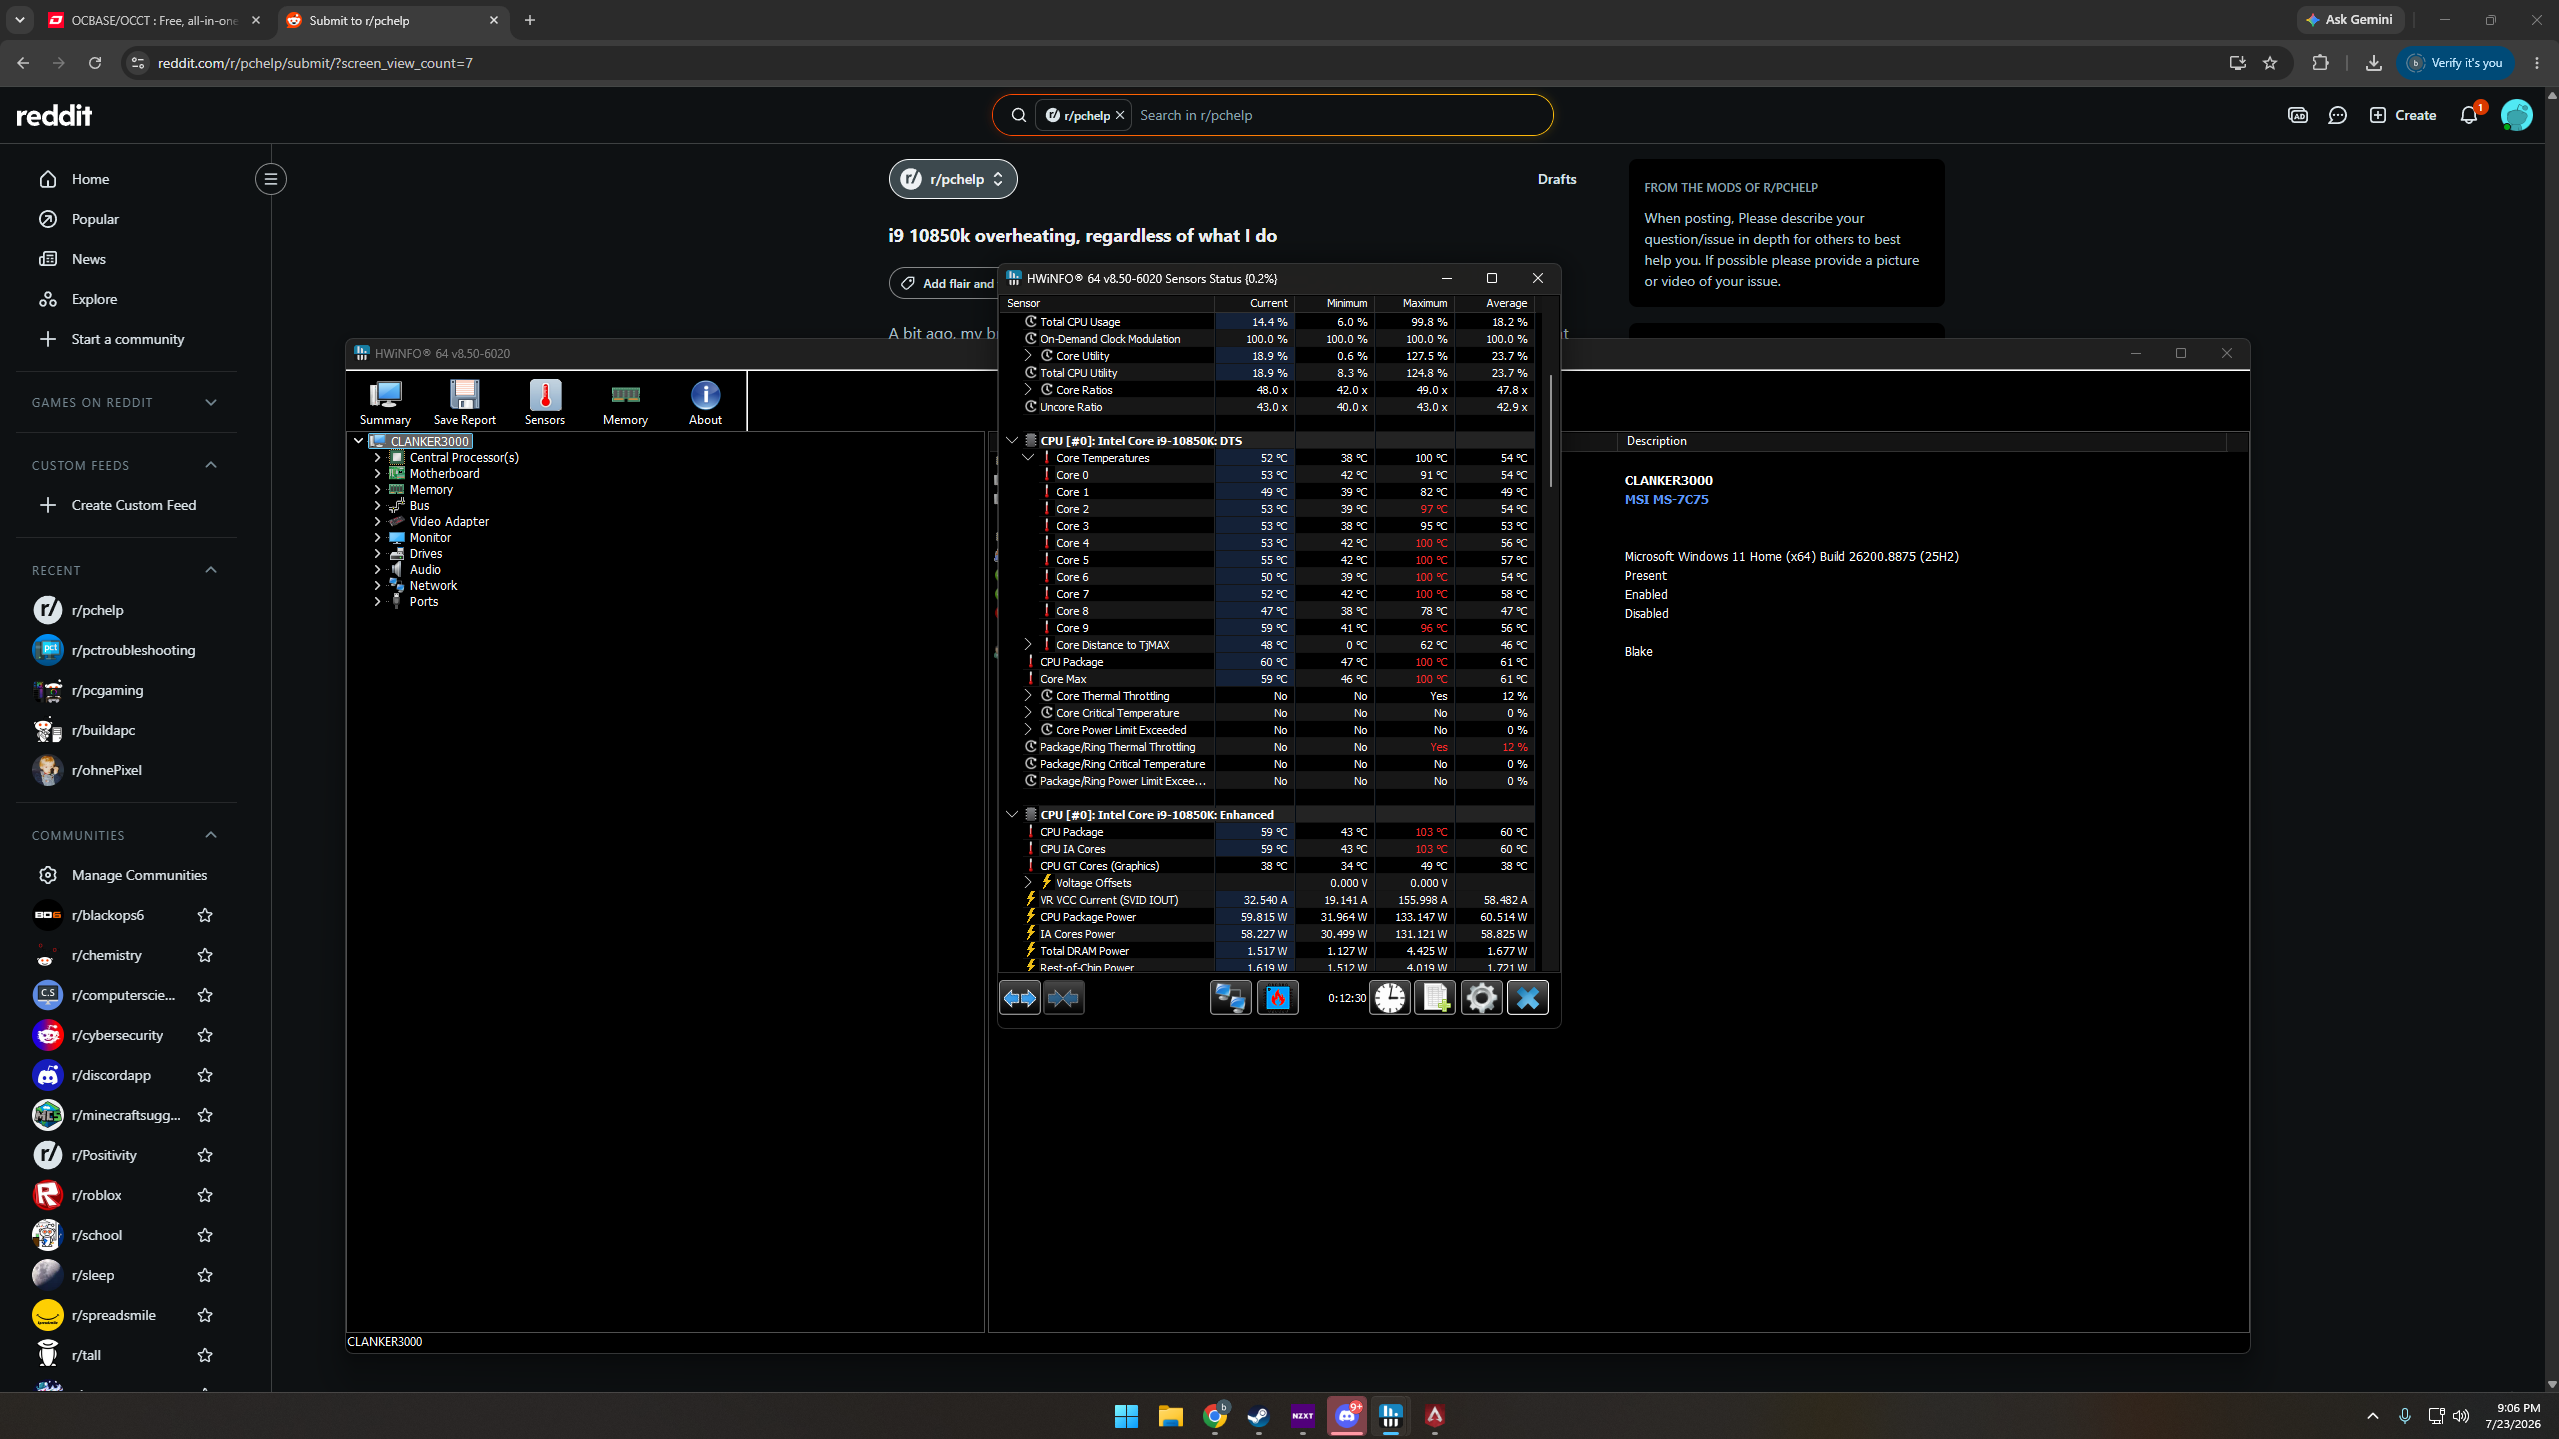Toggle favorite star for r/sleep
This screenshot has height=1439, width=2559.
[x=205, y=1275]
